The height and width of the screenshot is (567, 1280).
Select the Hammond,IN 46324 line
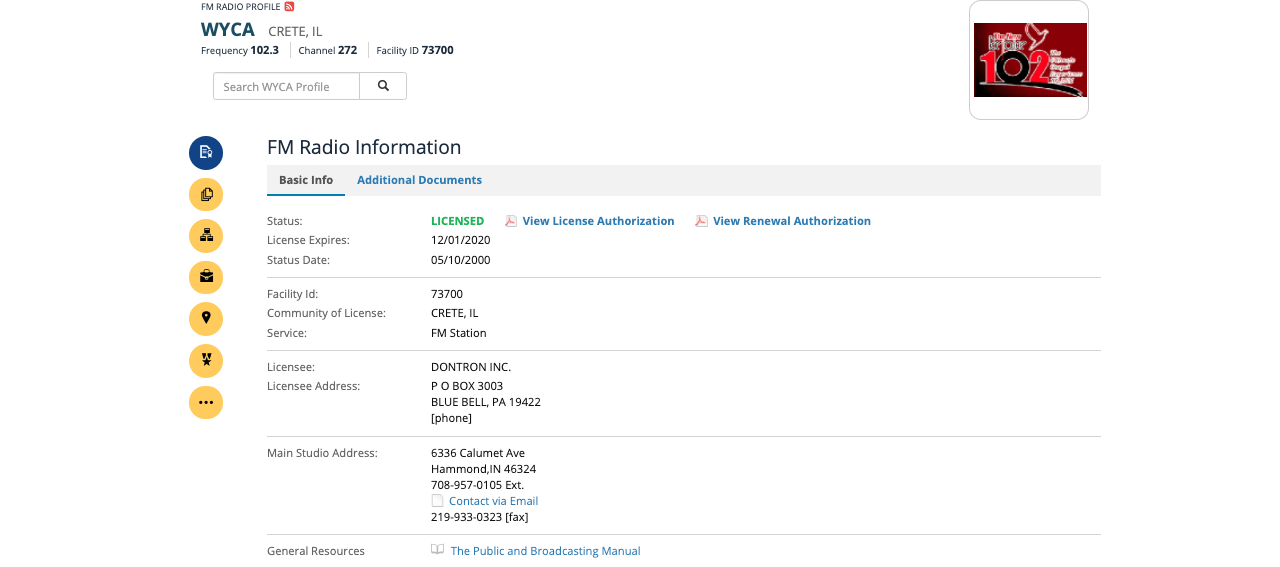(483, 469)
